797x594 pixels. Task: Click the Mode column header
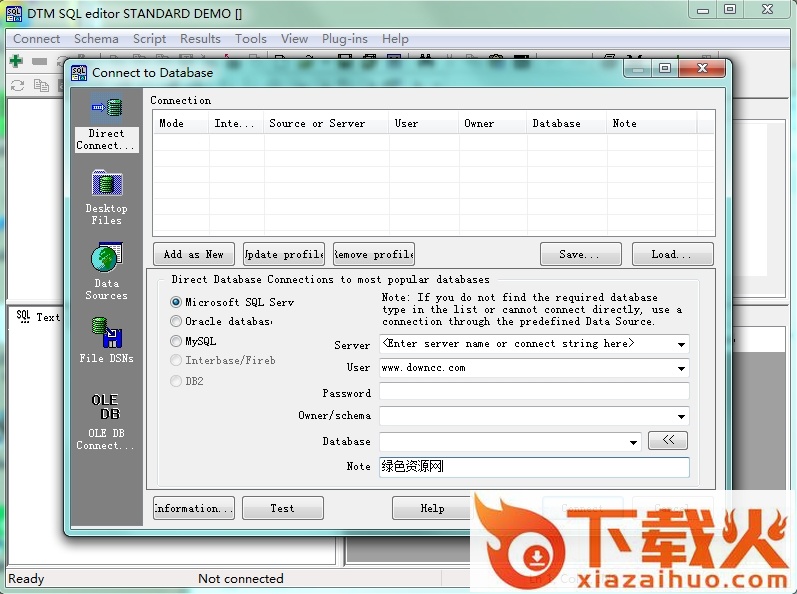point(181,123)
